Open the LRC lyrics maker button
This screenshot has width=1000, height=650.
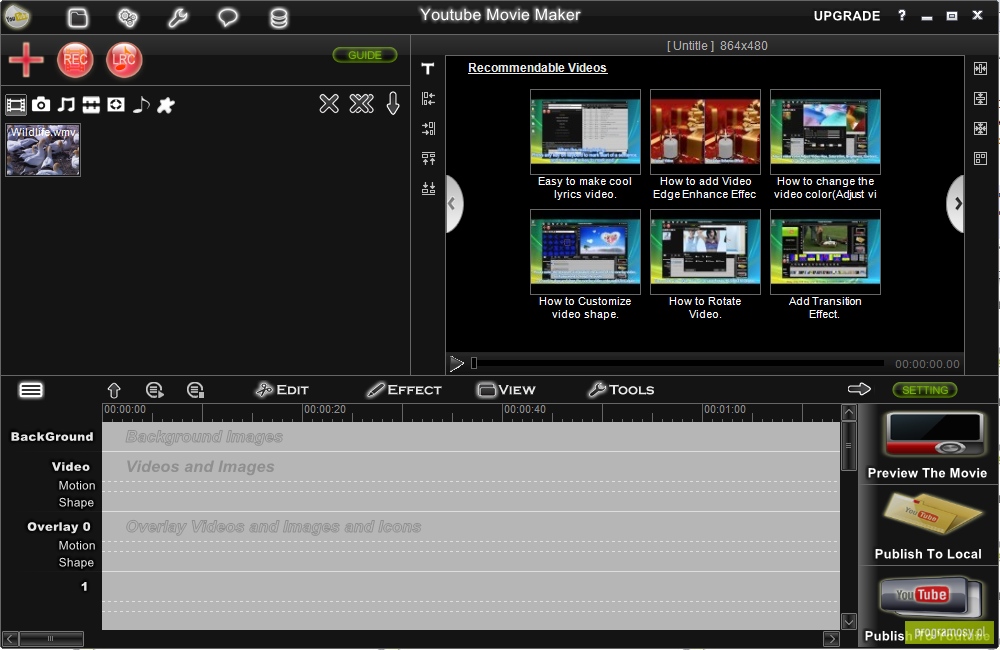[124, 60]
